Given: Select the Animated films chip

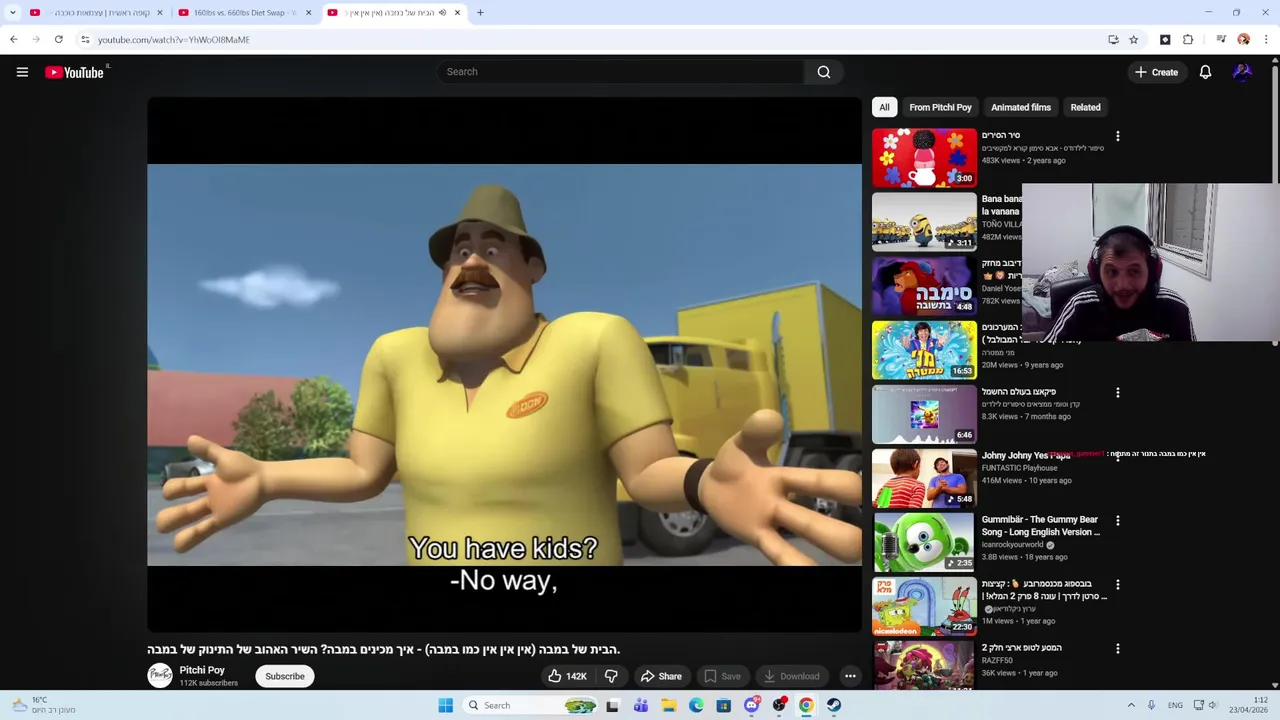Looking at the screenshot, I should point(1021,107).
